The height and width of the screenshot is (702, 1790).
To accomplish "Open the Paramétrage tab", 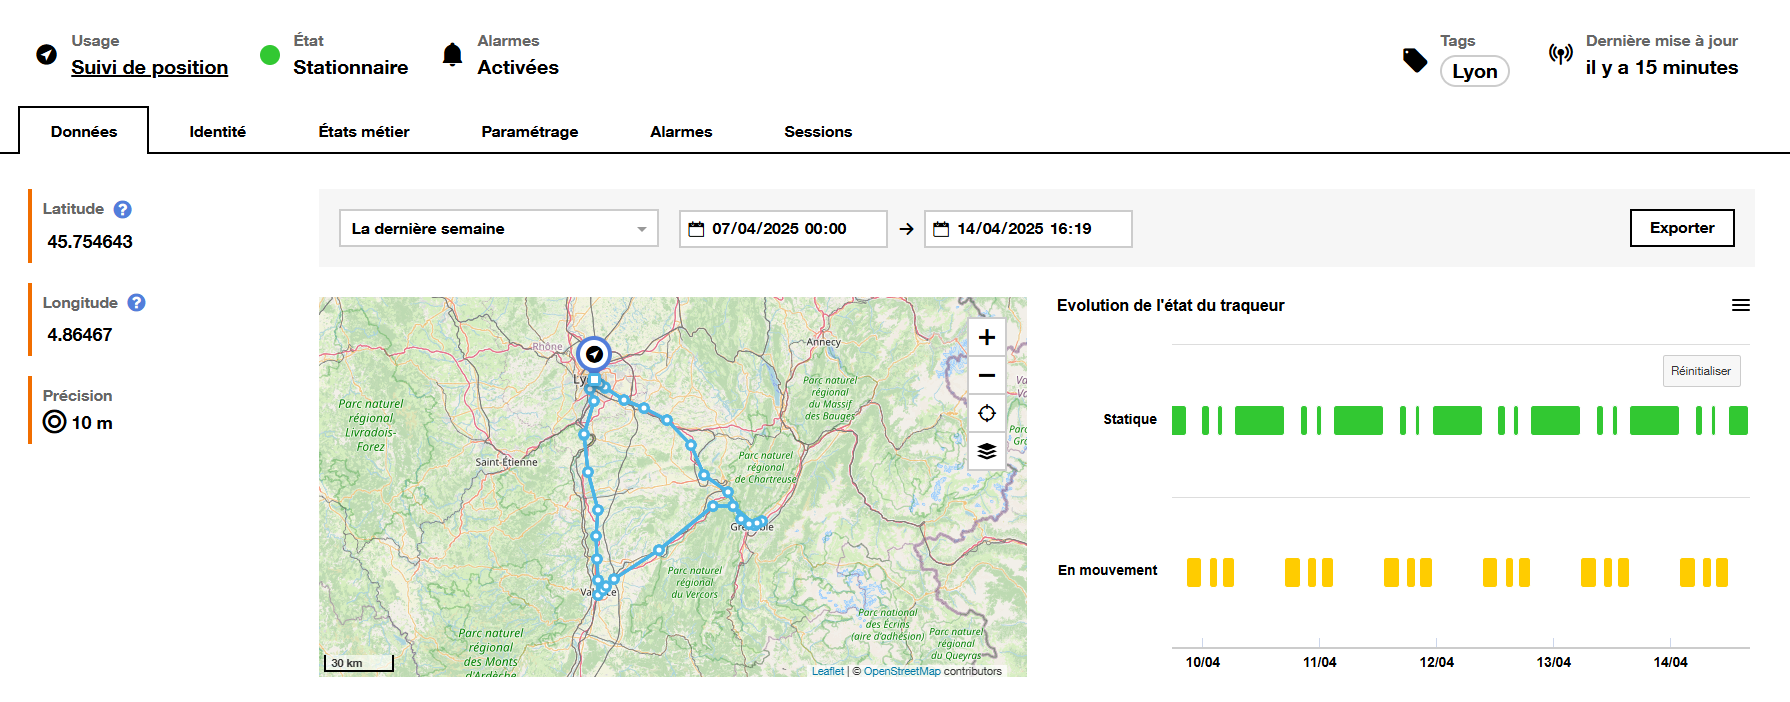I will pos(529,132).
